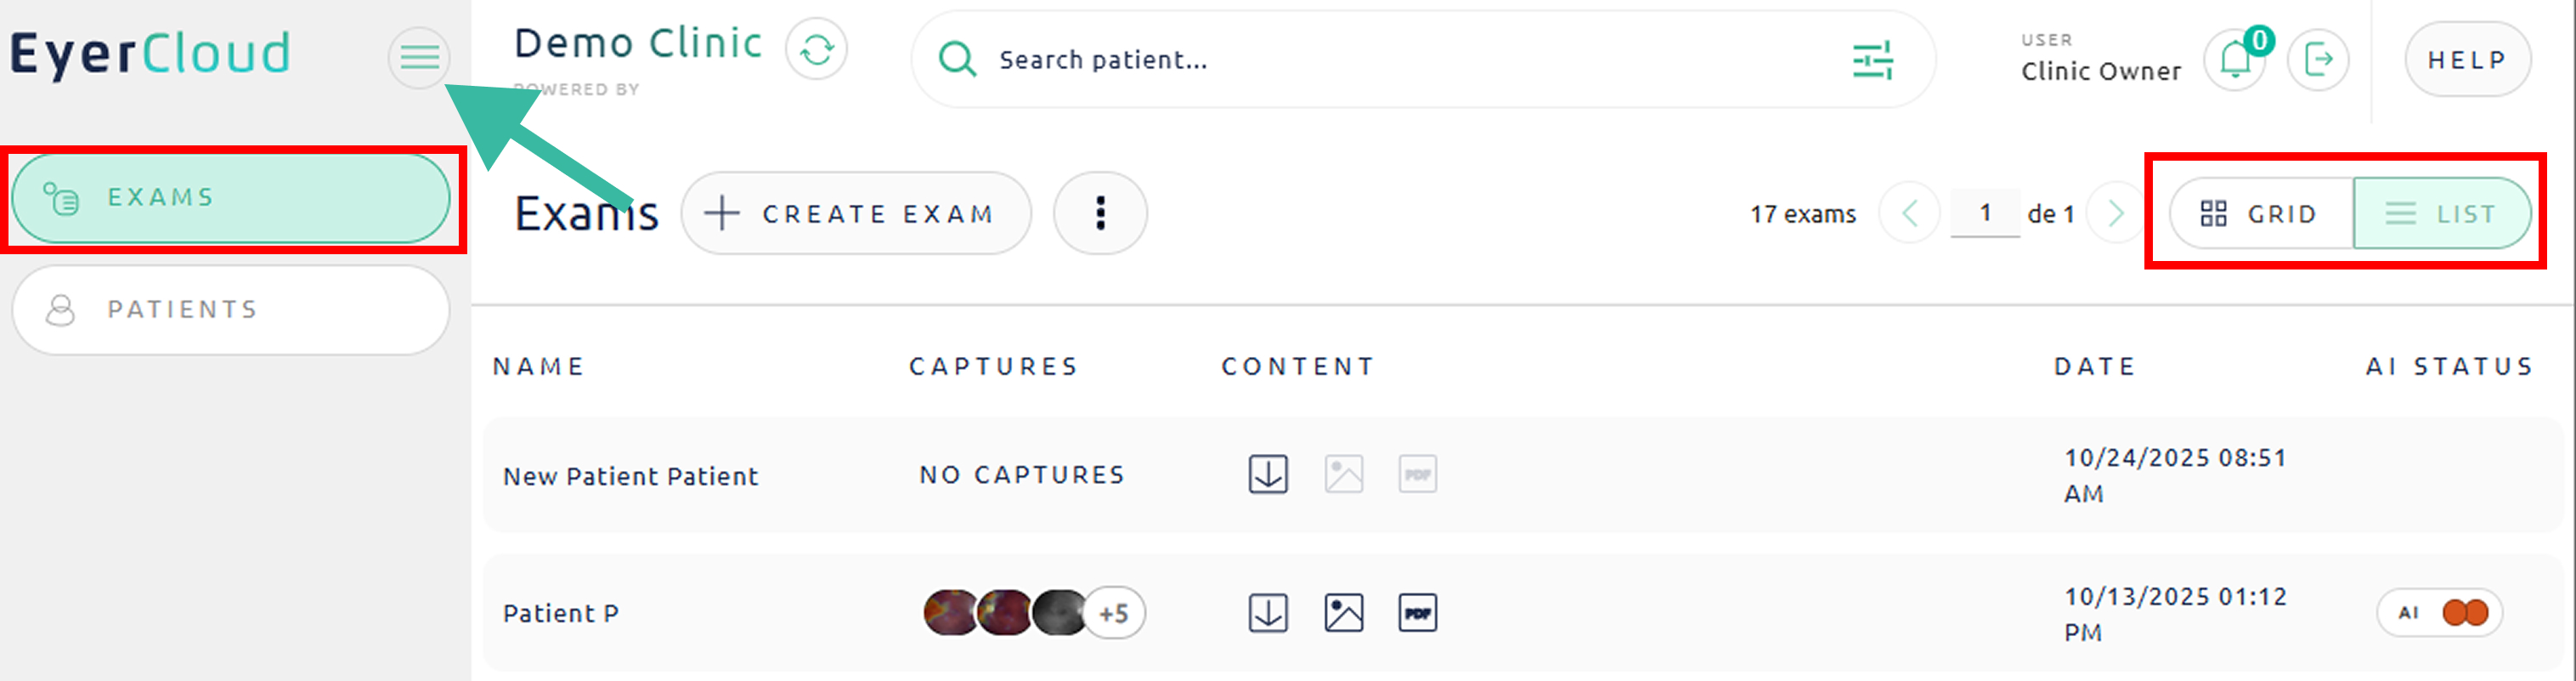Click the clinic sync refresh icon

click(816, 49)
